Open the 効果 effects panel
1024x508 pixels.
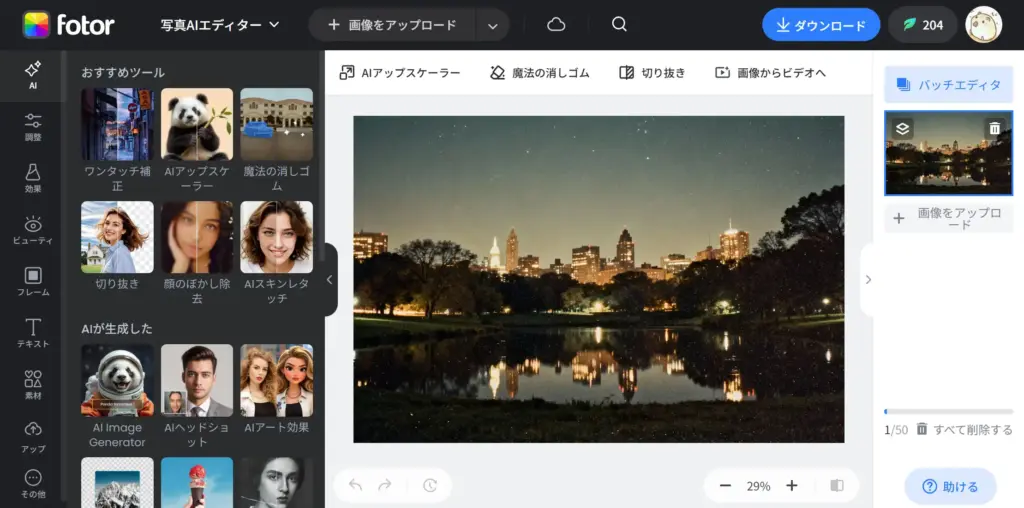[x=33, y=178]
